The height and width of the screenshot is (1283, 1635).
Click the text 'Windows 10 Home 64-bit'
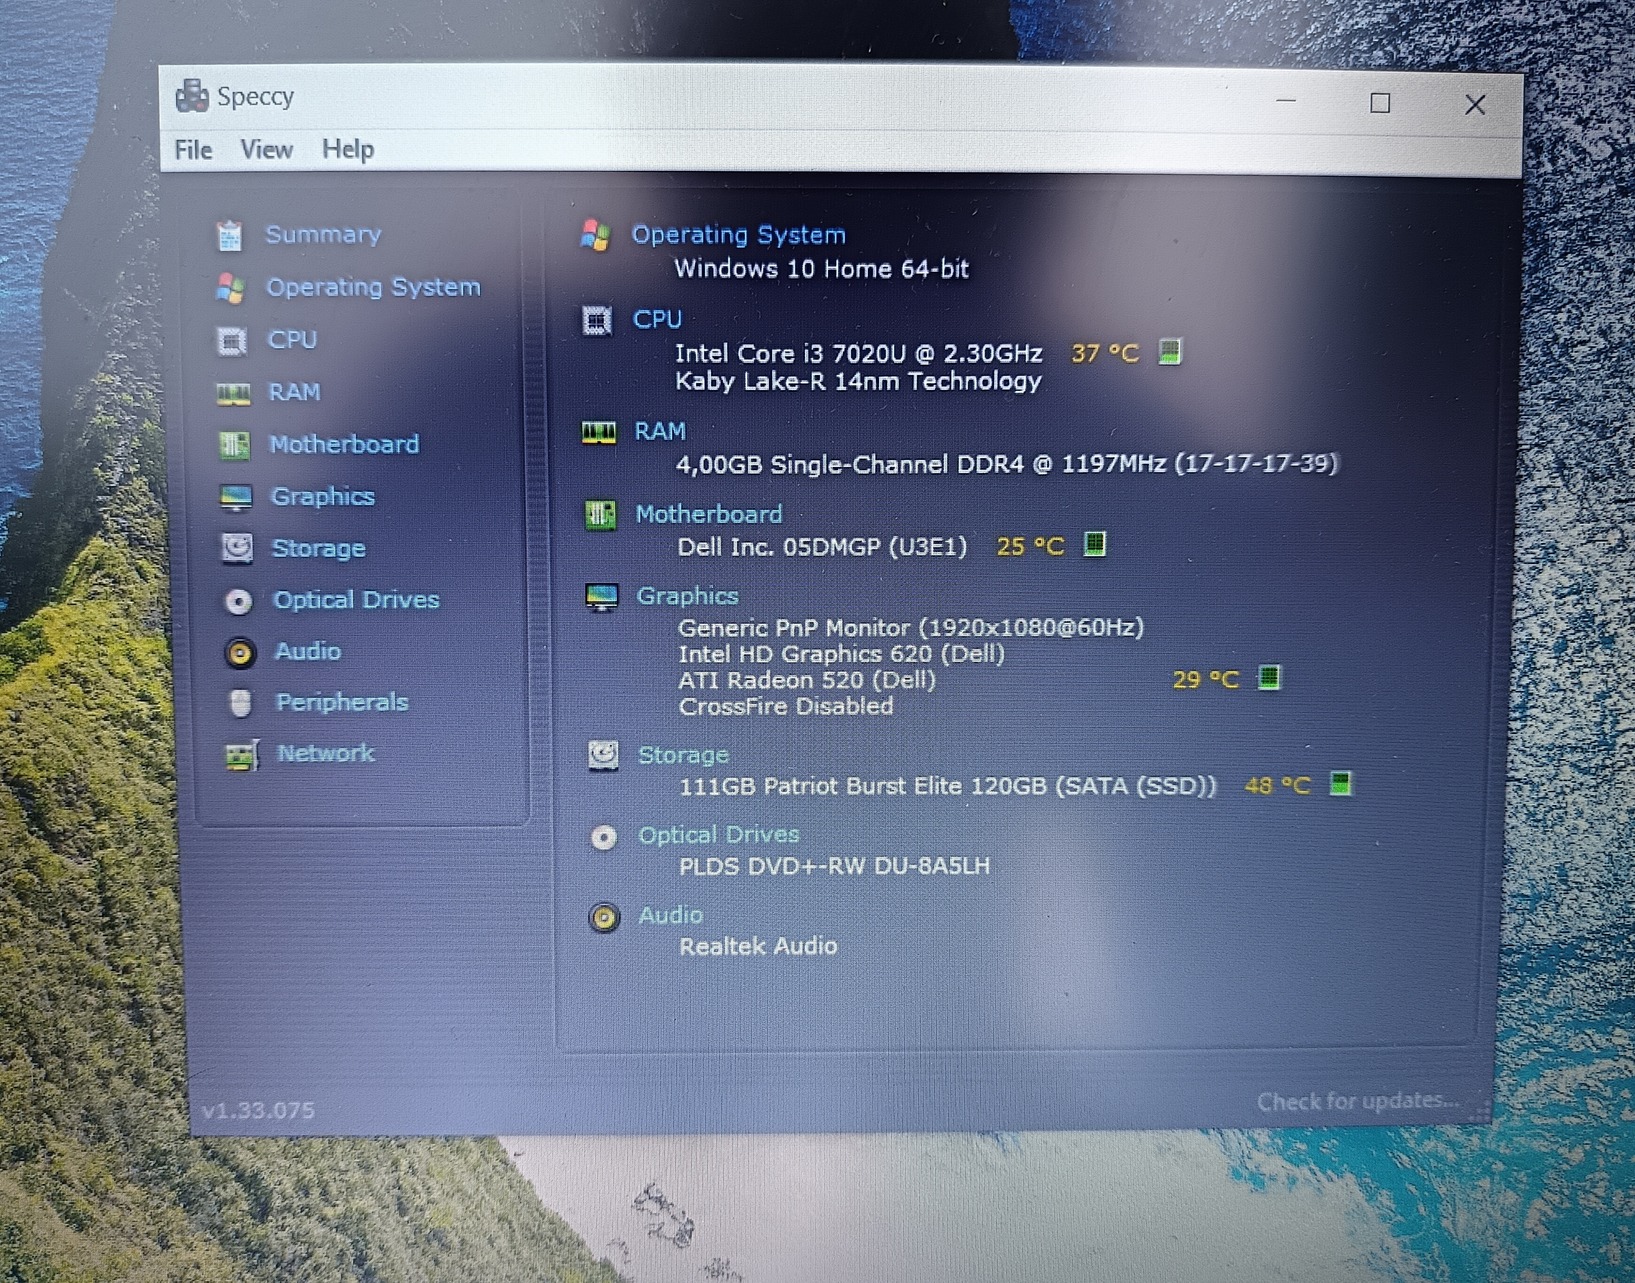[821, 269]
